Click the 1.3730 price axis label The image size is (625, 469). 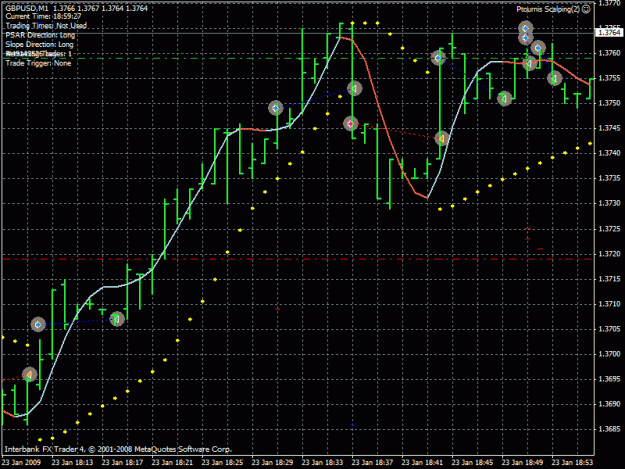(x=609, y=203)
